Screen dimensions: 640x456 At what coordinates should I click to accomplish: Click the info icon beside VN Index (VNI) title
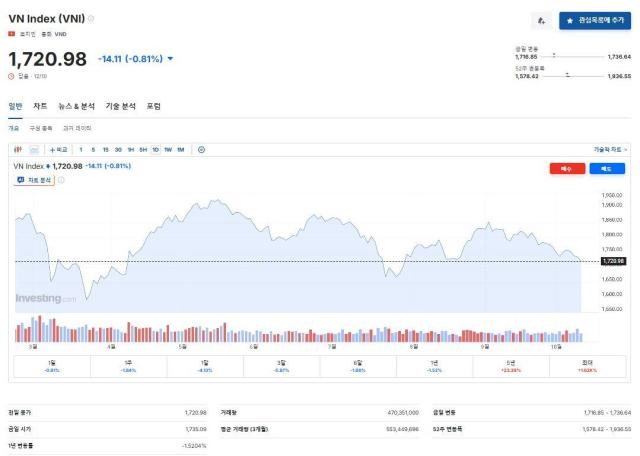(91, 18)
